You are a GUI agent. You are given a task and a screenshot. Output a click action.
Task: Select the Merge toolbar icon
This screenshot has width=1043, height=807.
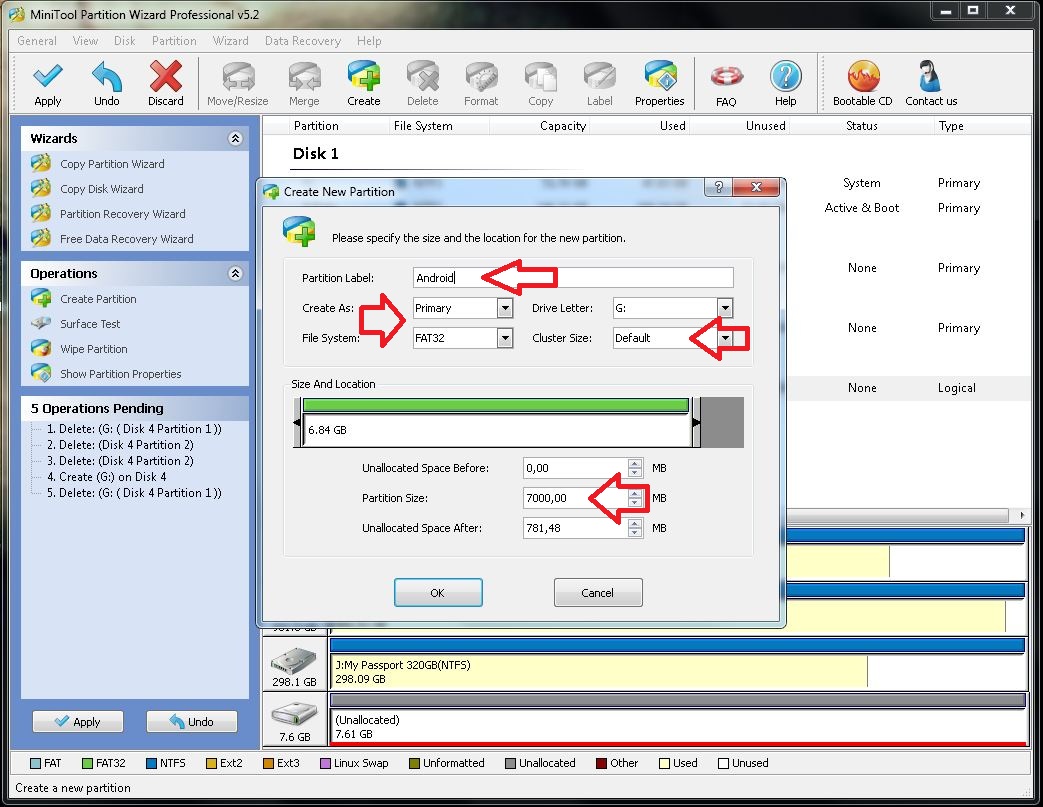click(304, 83)
